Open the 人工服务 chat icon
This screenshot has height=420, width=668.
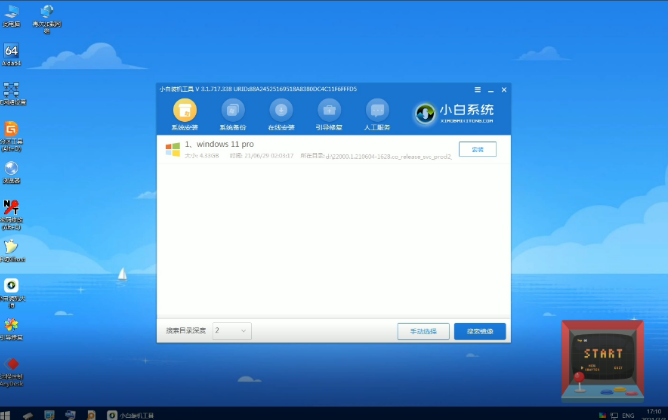click(x=377, y=111)
